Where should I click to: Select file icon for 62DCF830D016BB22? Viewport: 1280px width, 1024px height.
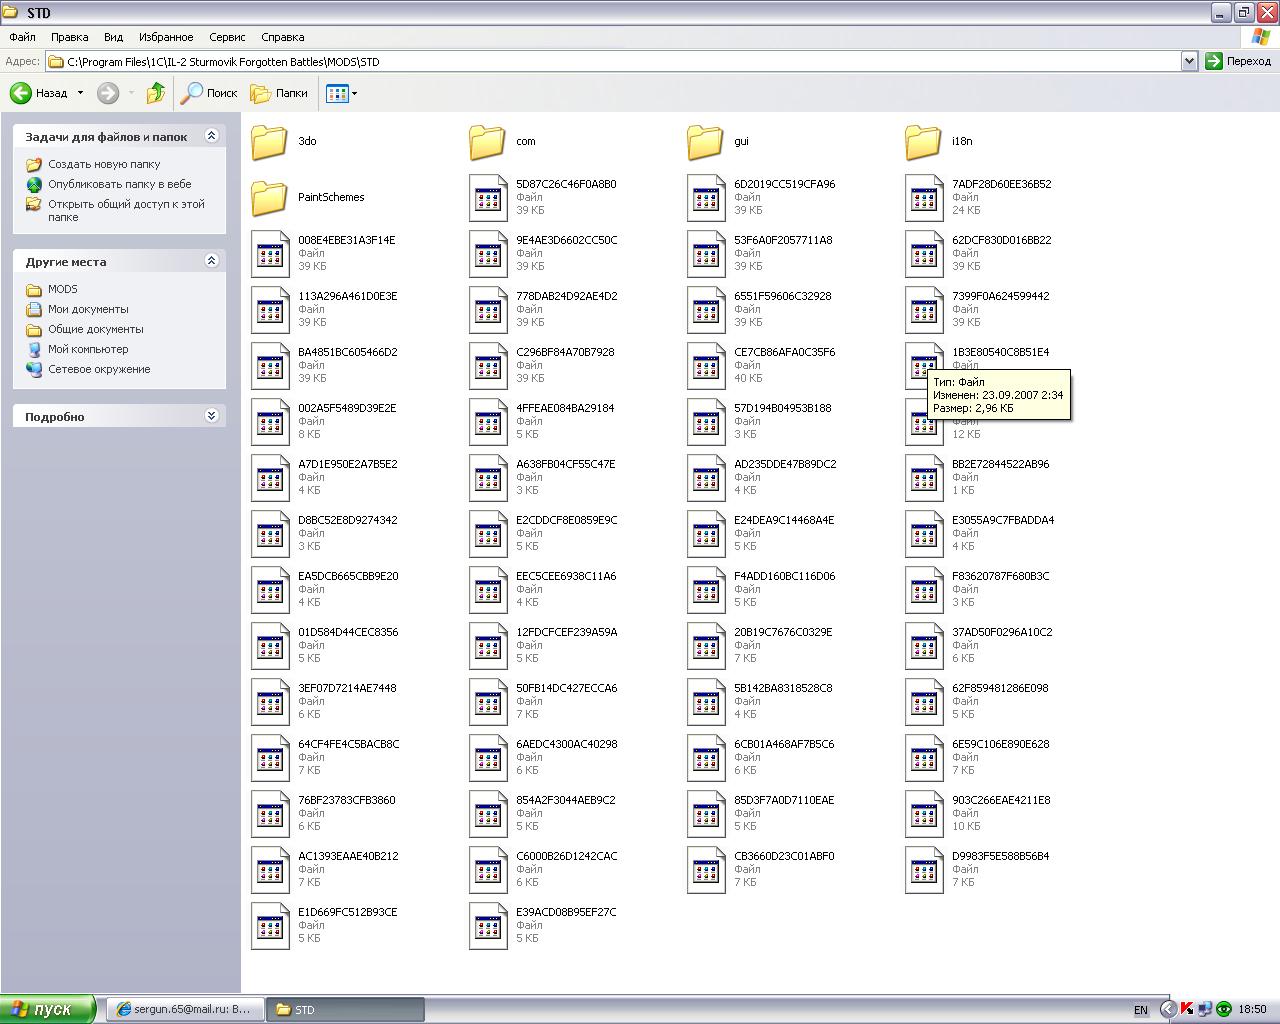(924, 254)
